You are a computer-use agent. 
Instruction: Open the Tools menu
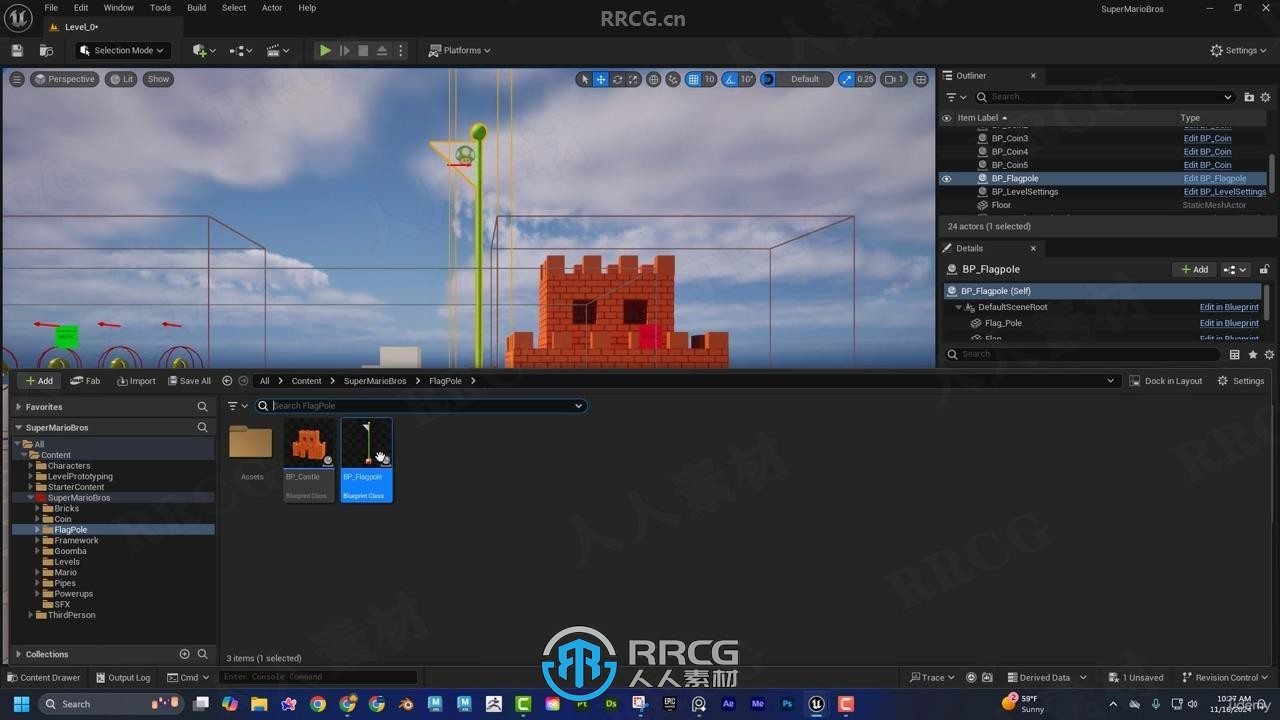(160, 7)
